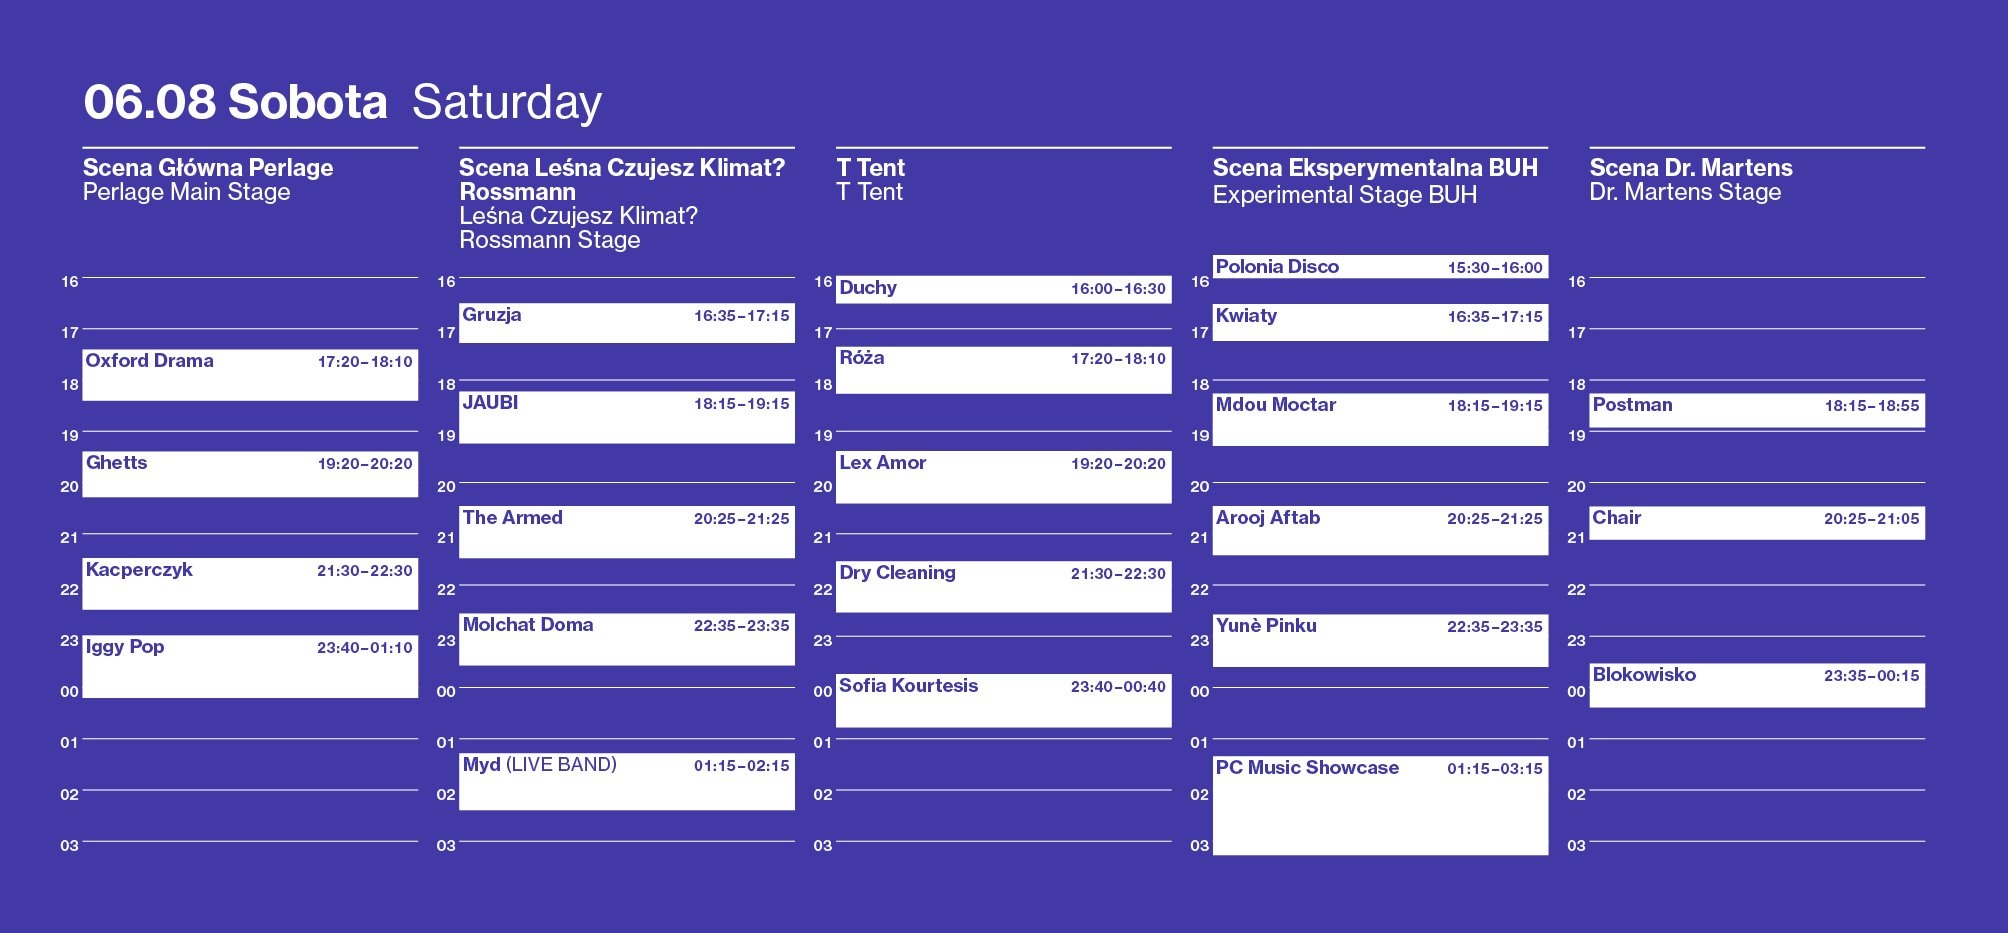Open the Oxford Drama performance block
This screenshot has height=933, width=2008.
tap(250, 375)
